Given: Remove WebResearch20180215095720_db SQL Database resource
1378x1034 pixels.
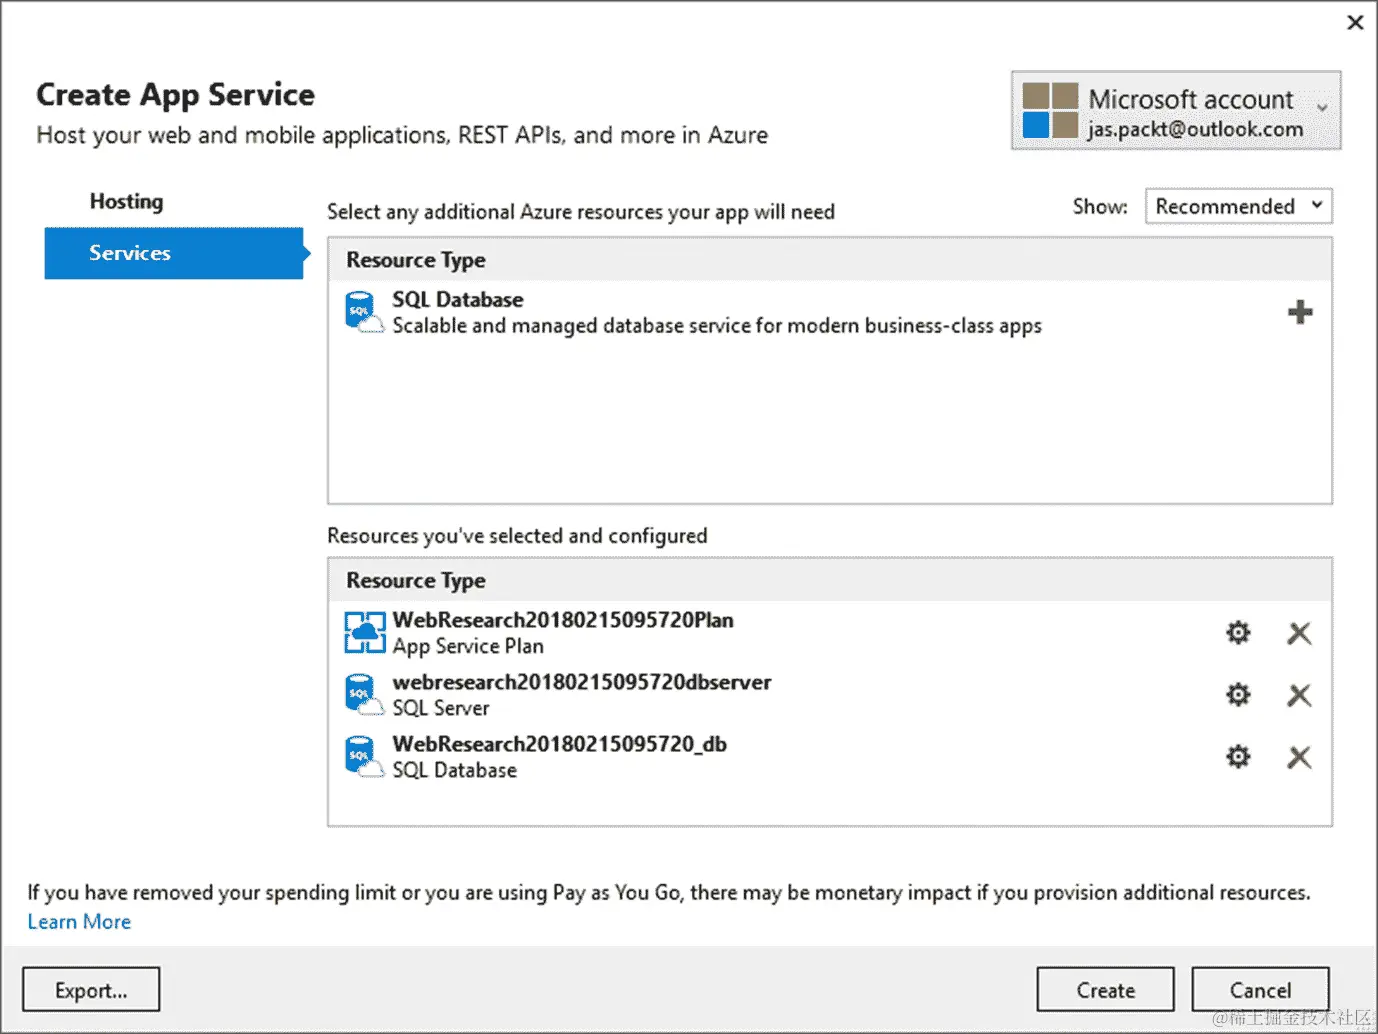Looking at the screenshot, I should (x=1299, y=757).
